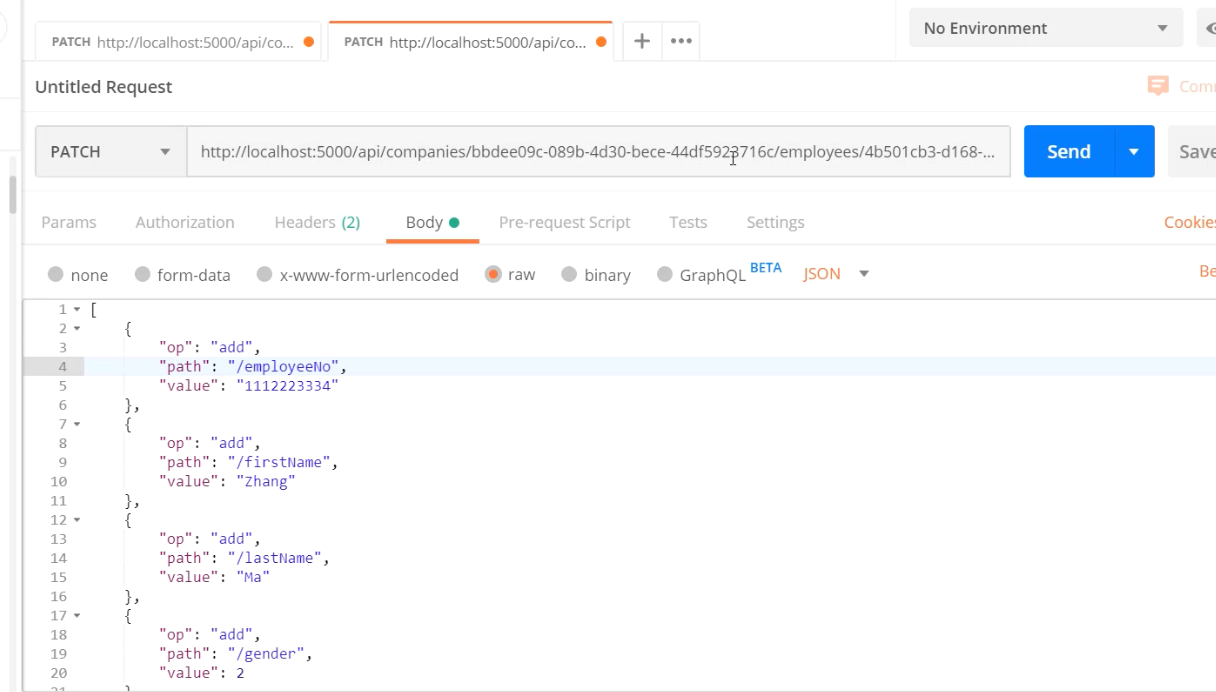Open the Send button dropdown arrow
This screenshot has height=692, width=1216.
[1134, 152]
